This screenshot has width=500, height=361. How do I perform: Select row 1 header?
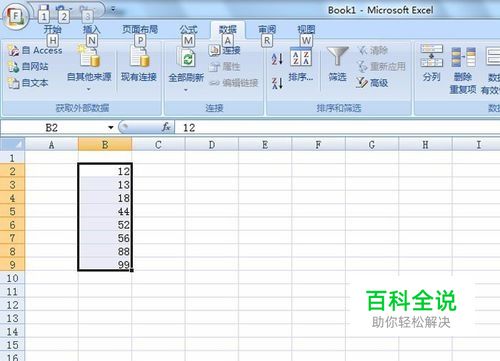(x=12, y=158)
